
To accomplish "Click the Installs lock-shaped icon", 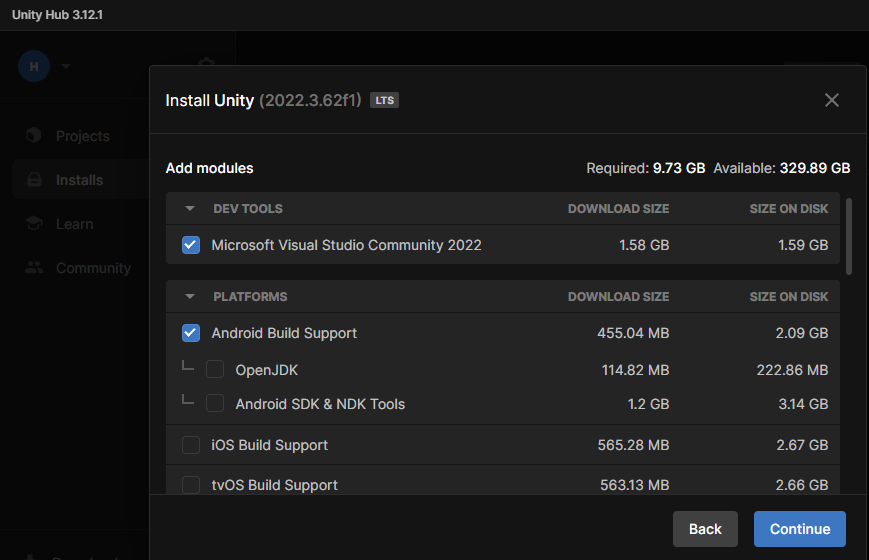I will point(34,179).
